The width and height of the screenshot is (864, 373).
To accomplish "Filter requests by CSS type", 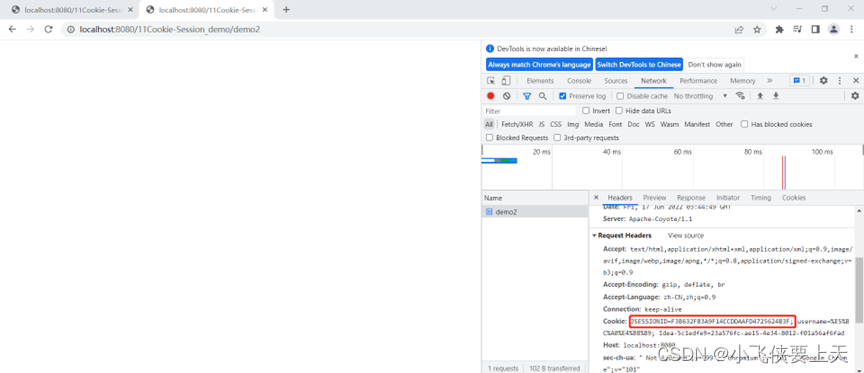I will [x=555, y=125].
